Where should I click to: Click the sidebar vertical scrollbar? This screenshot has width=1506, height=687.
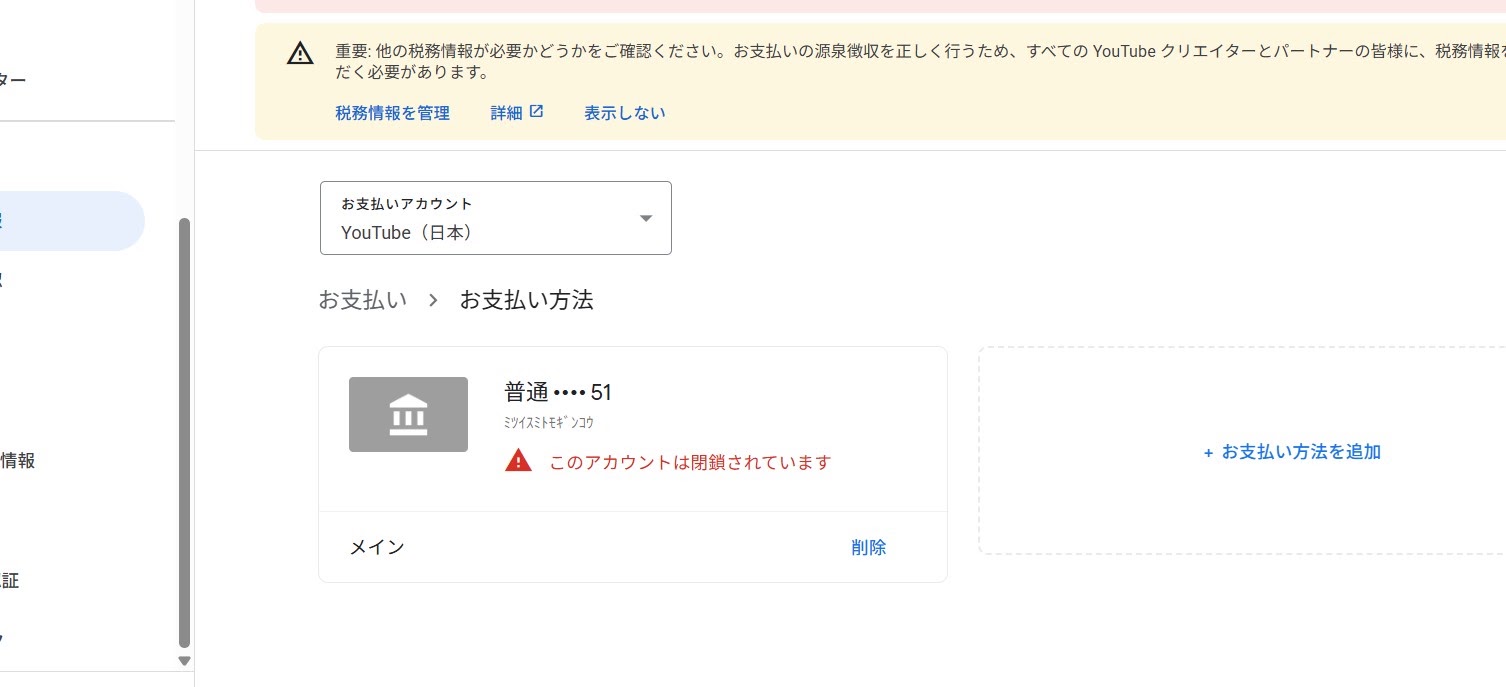point(183,432)
